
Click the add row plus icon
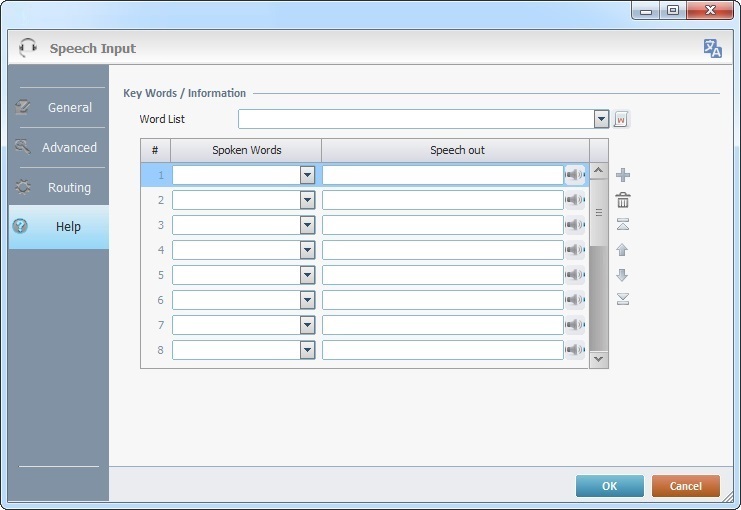623,175
